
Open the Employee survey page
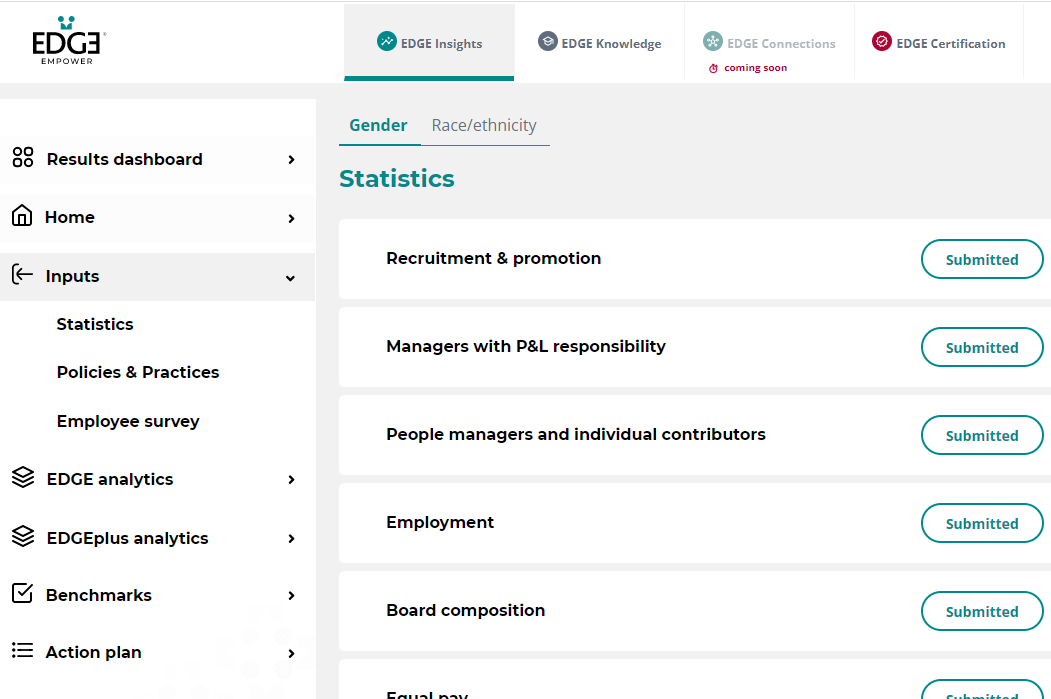click(128, 421)
